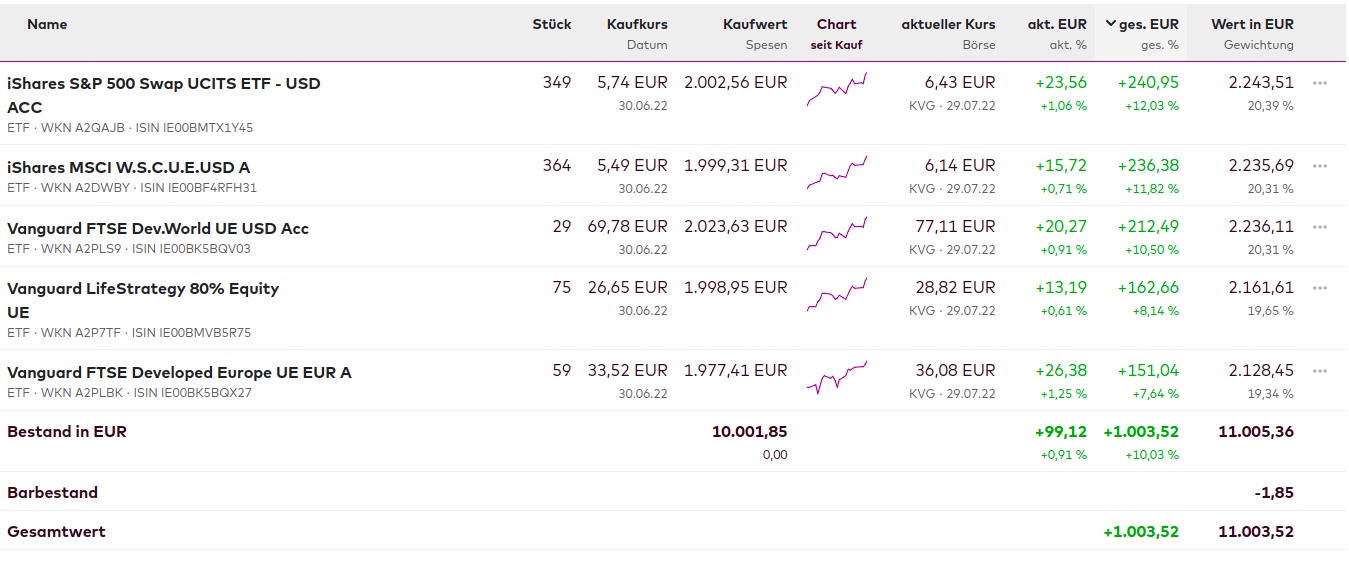Open options menu for iShares S&P 500 row
This screenshot has width=1349, height=564.
click(x=1319, y=83)
